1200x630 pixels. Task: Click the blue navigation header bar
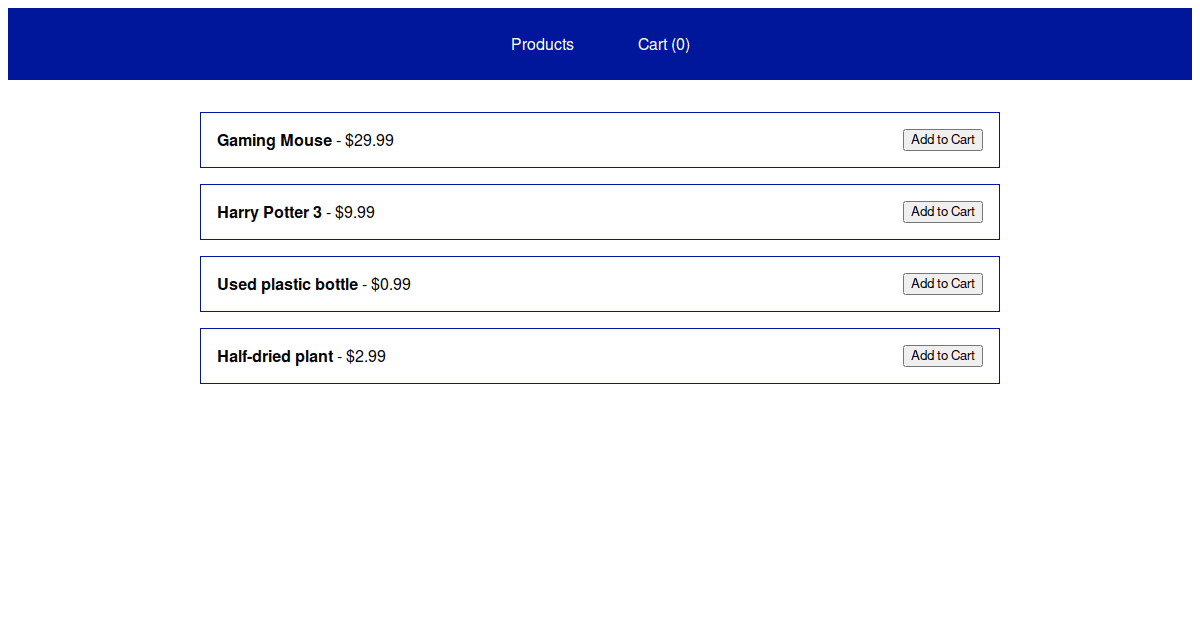click(x=200, y=44)
